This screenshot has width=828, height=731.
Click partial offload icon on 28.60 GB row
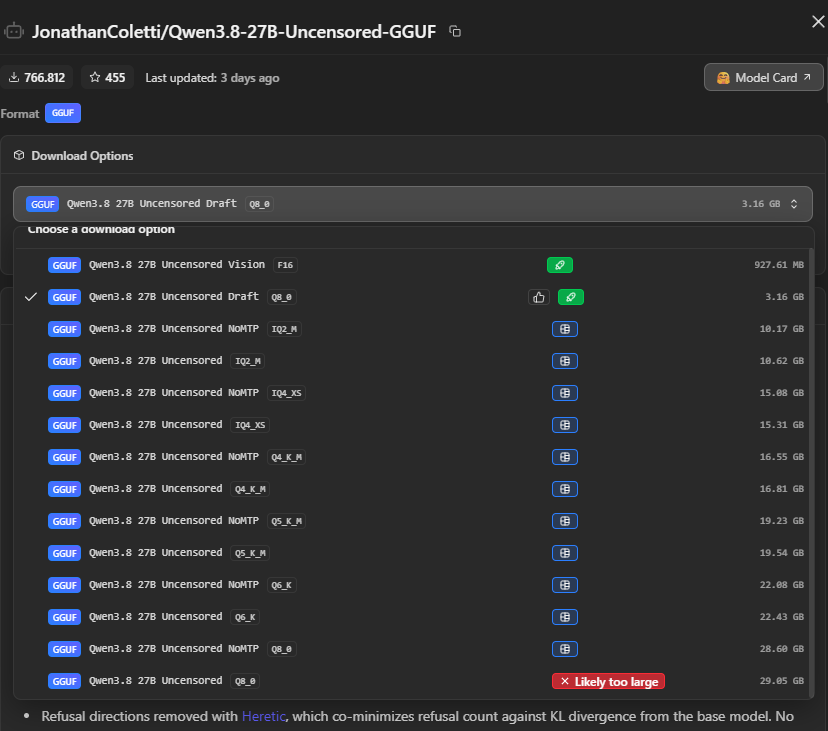[564, 649]
